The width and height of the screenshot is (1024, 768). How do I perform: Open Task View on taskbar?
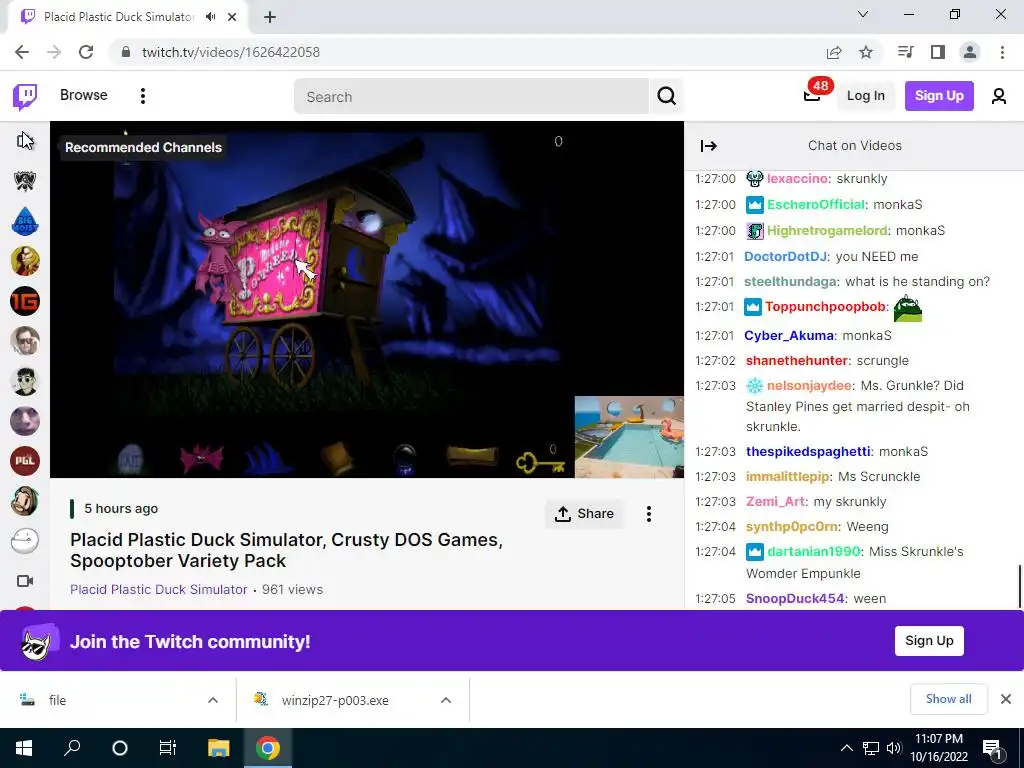[168, 747]
